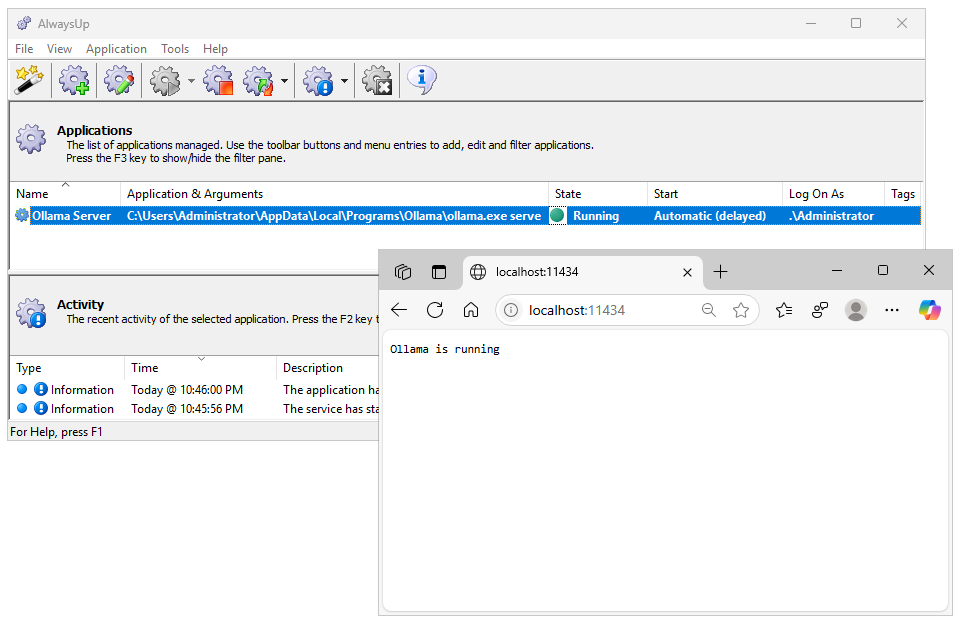Start the application using the gear-play icon
The width and height of the screenshot is (962, 623).
(x=166, y=80)
